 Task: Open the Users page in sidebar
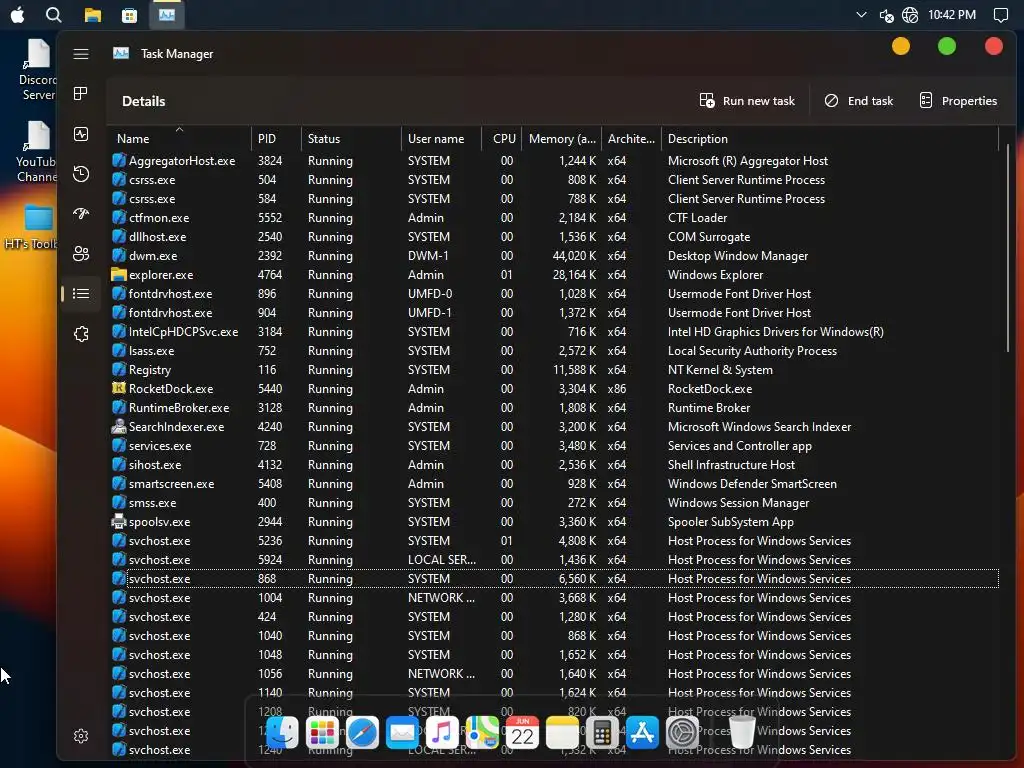coord(81,253)
